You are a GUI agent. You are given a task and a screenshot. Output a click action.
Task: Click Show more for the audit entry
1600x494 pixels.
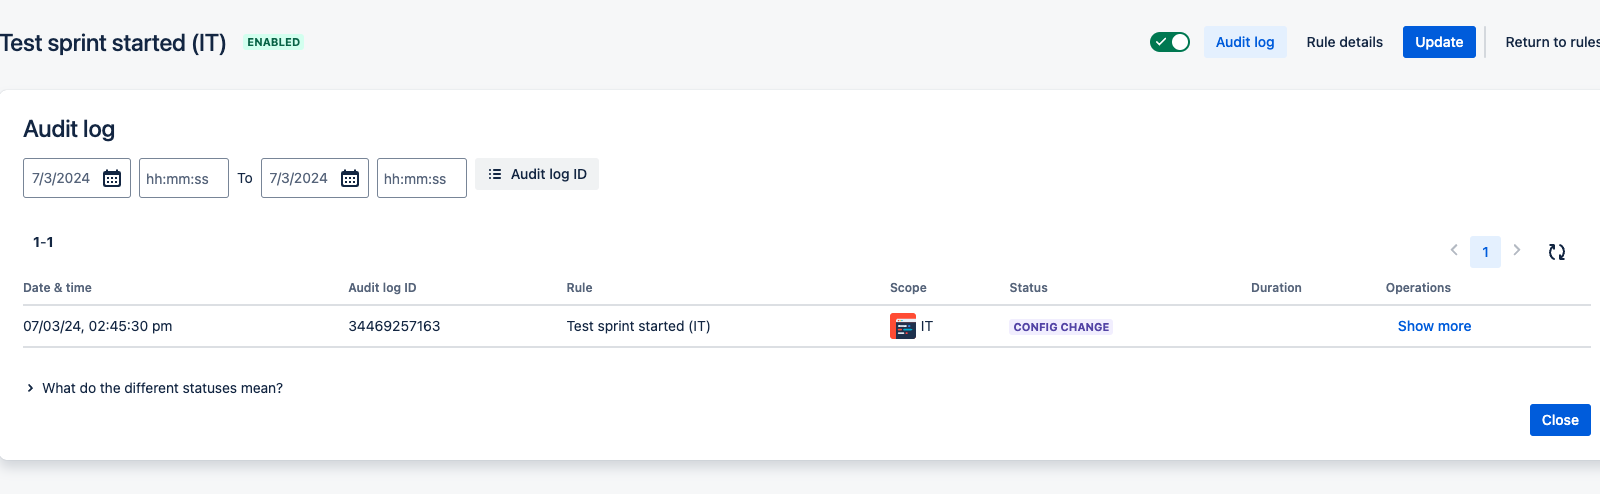(1434, 326)
